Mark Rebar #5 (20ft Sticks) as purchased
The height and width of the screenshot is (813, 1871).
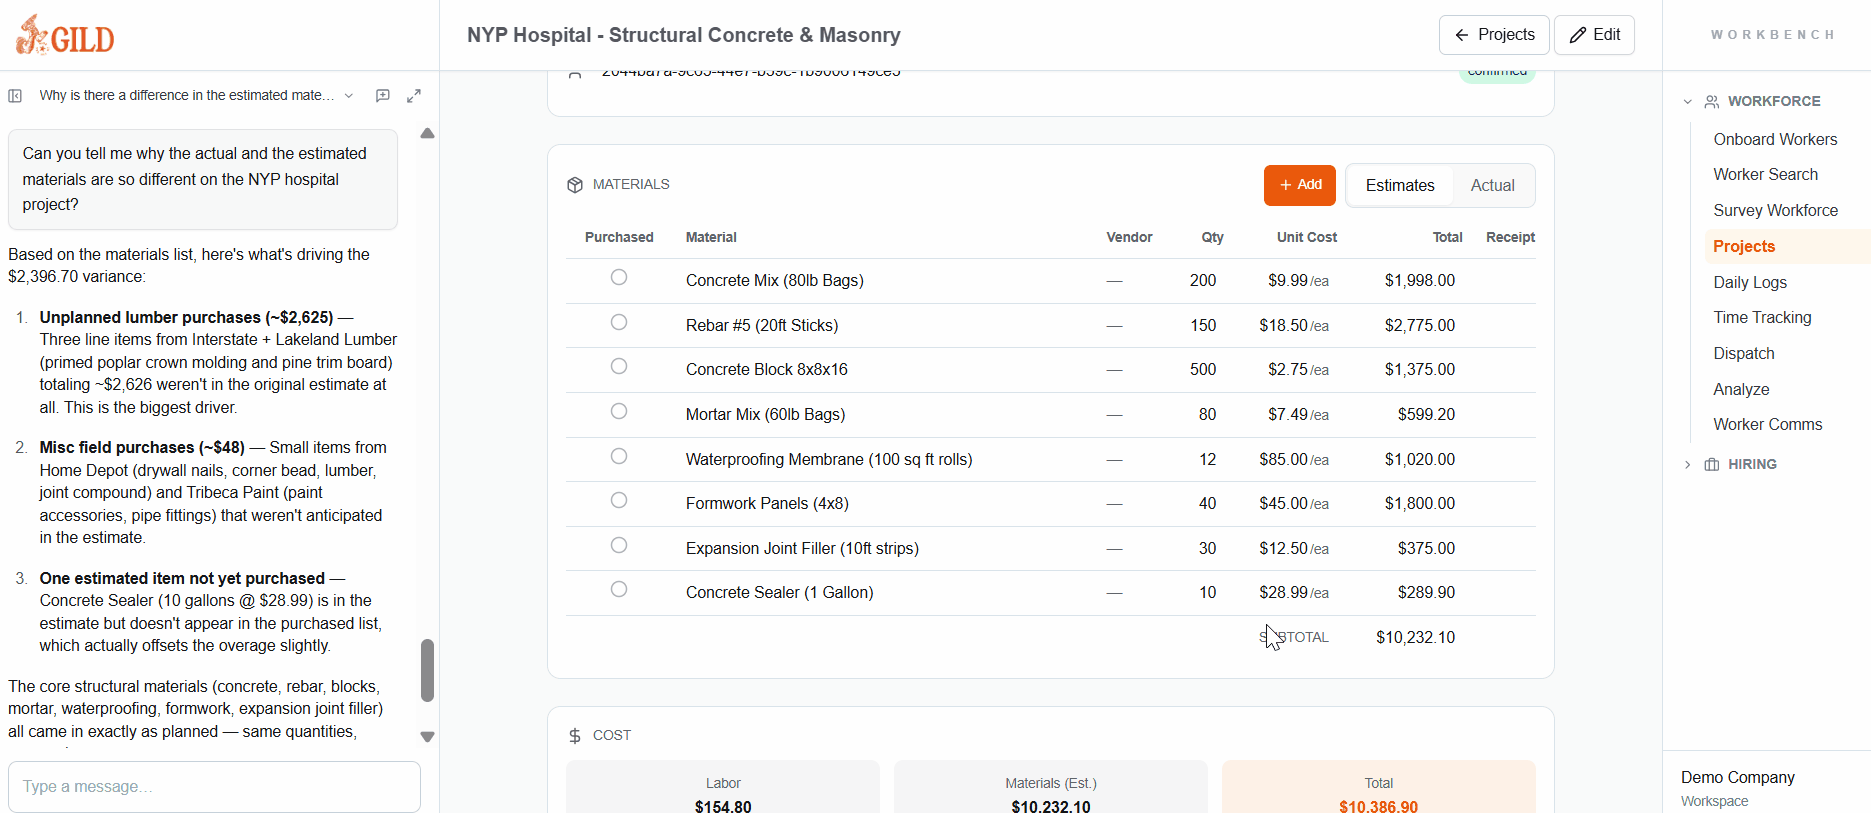[619, 322]
